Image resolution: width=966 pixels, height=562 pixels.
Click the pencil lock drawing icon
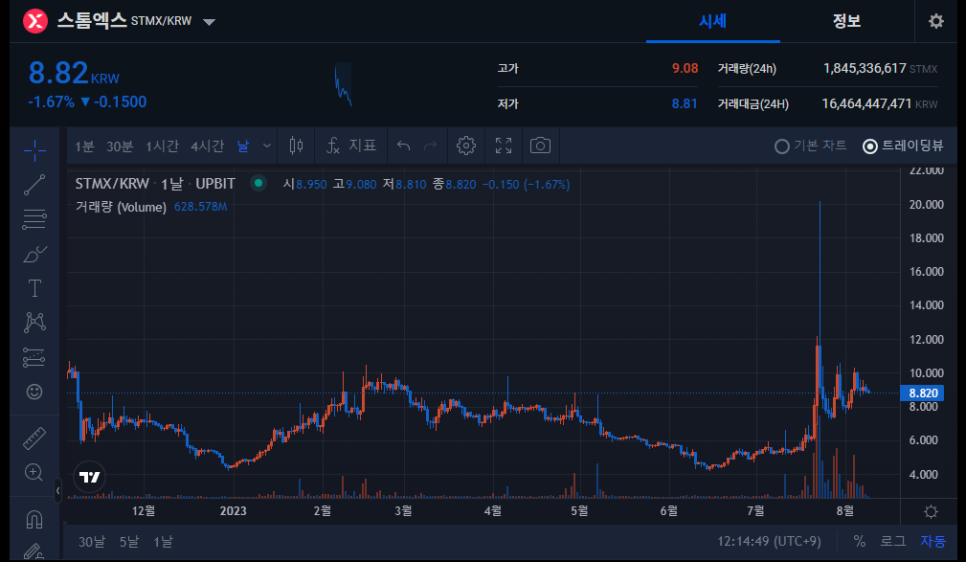(x=34, y=551)
